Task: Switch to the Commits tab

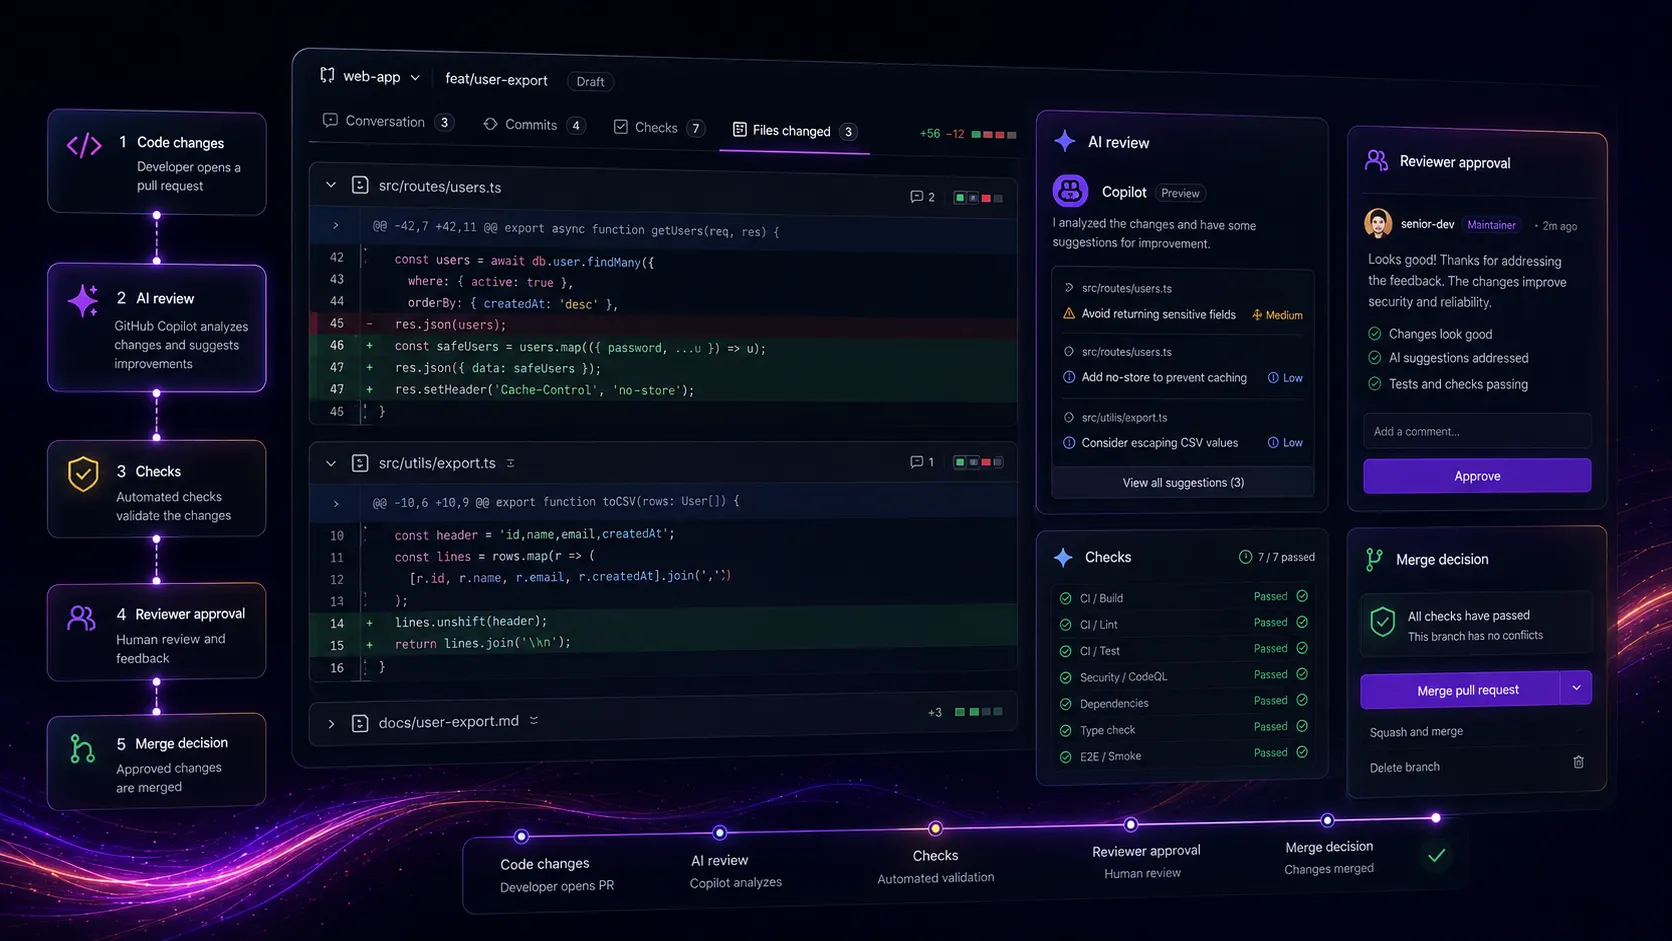Action: 534,124
